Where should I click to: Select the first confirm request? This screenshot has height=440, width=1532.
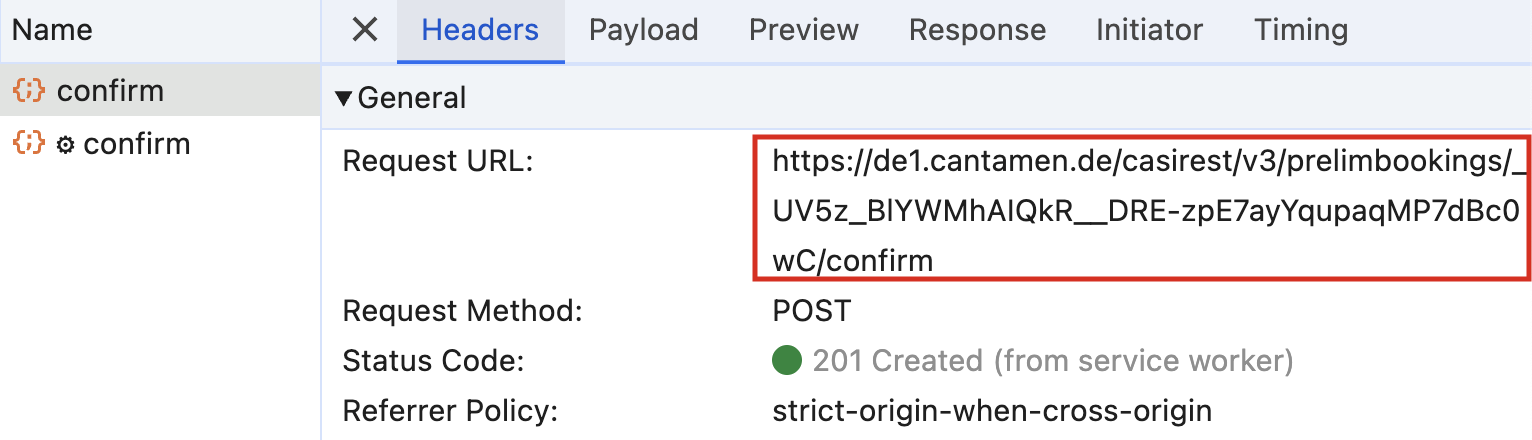(160, 90)
